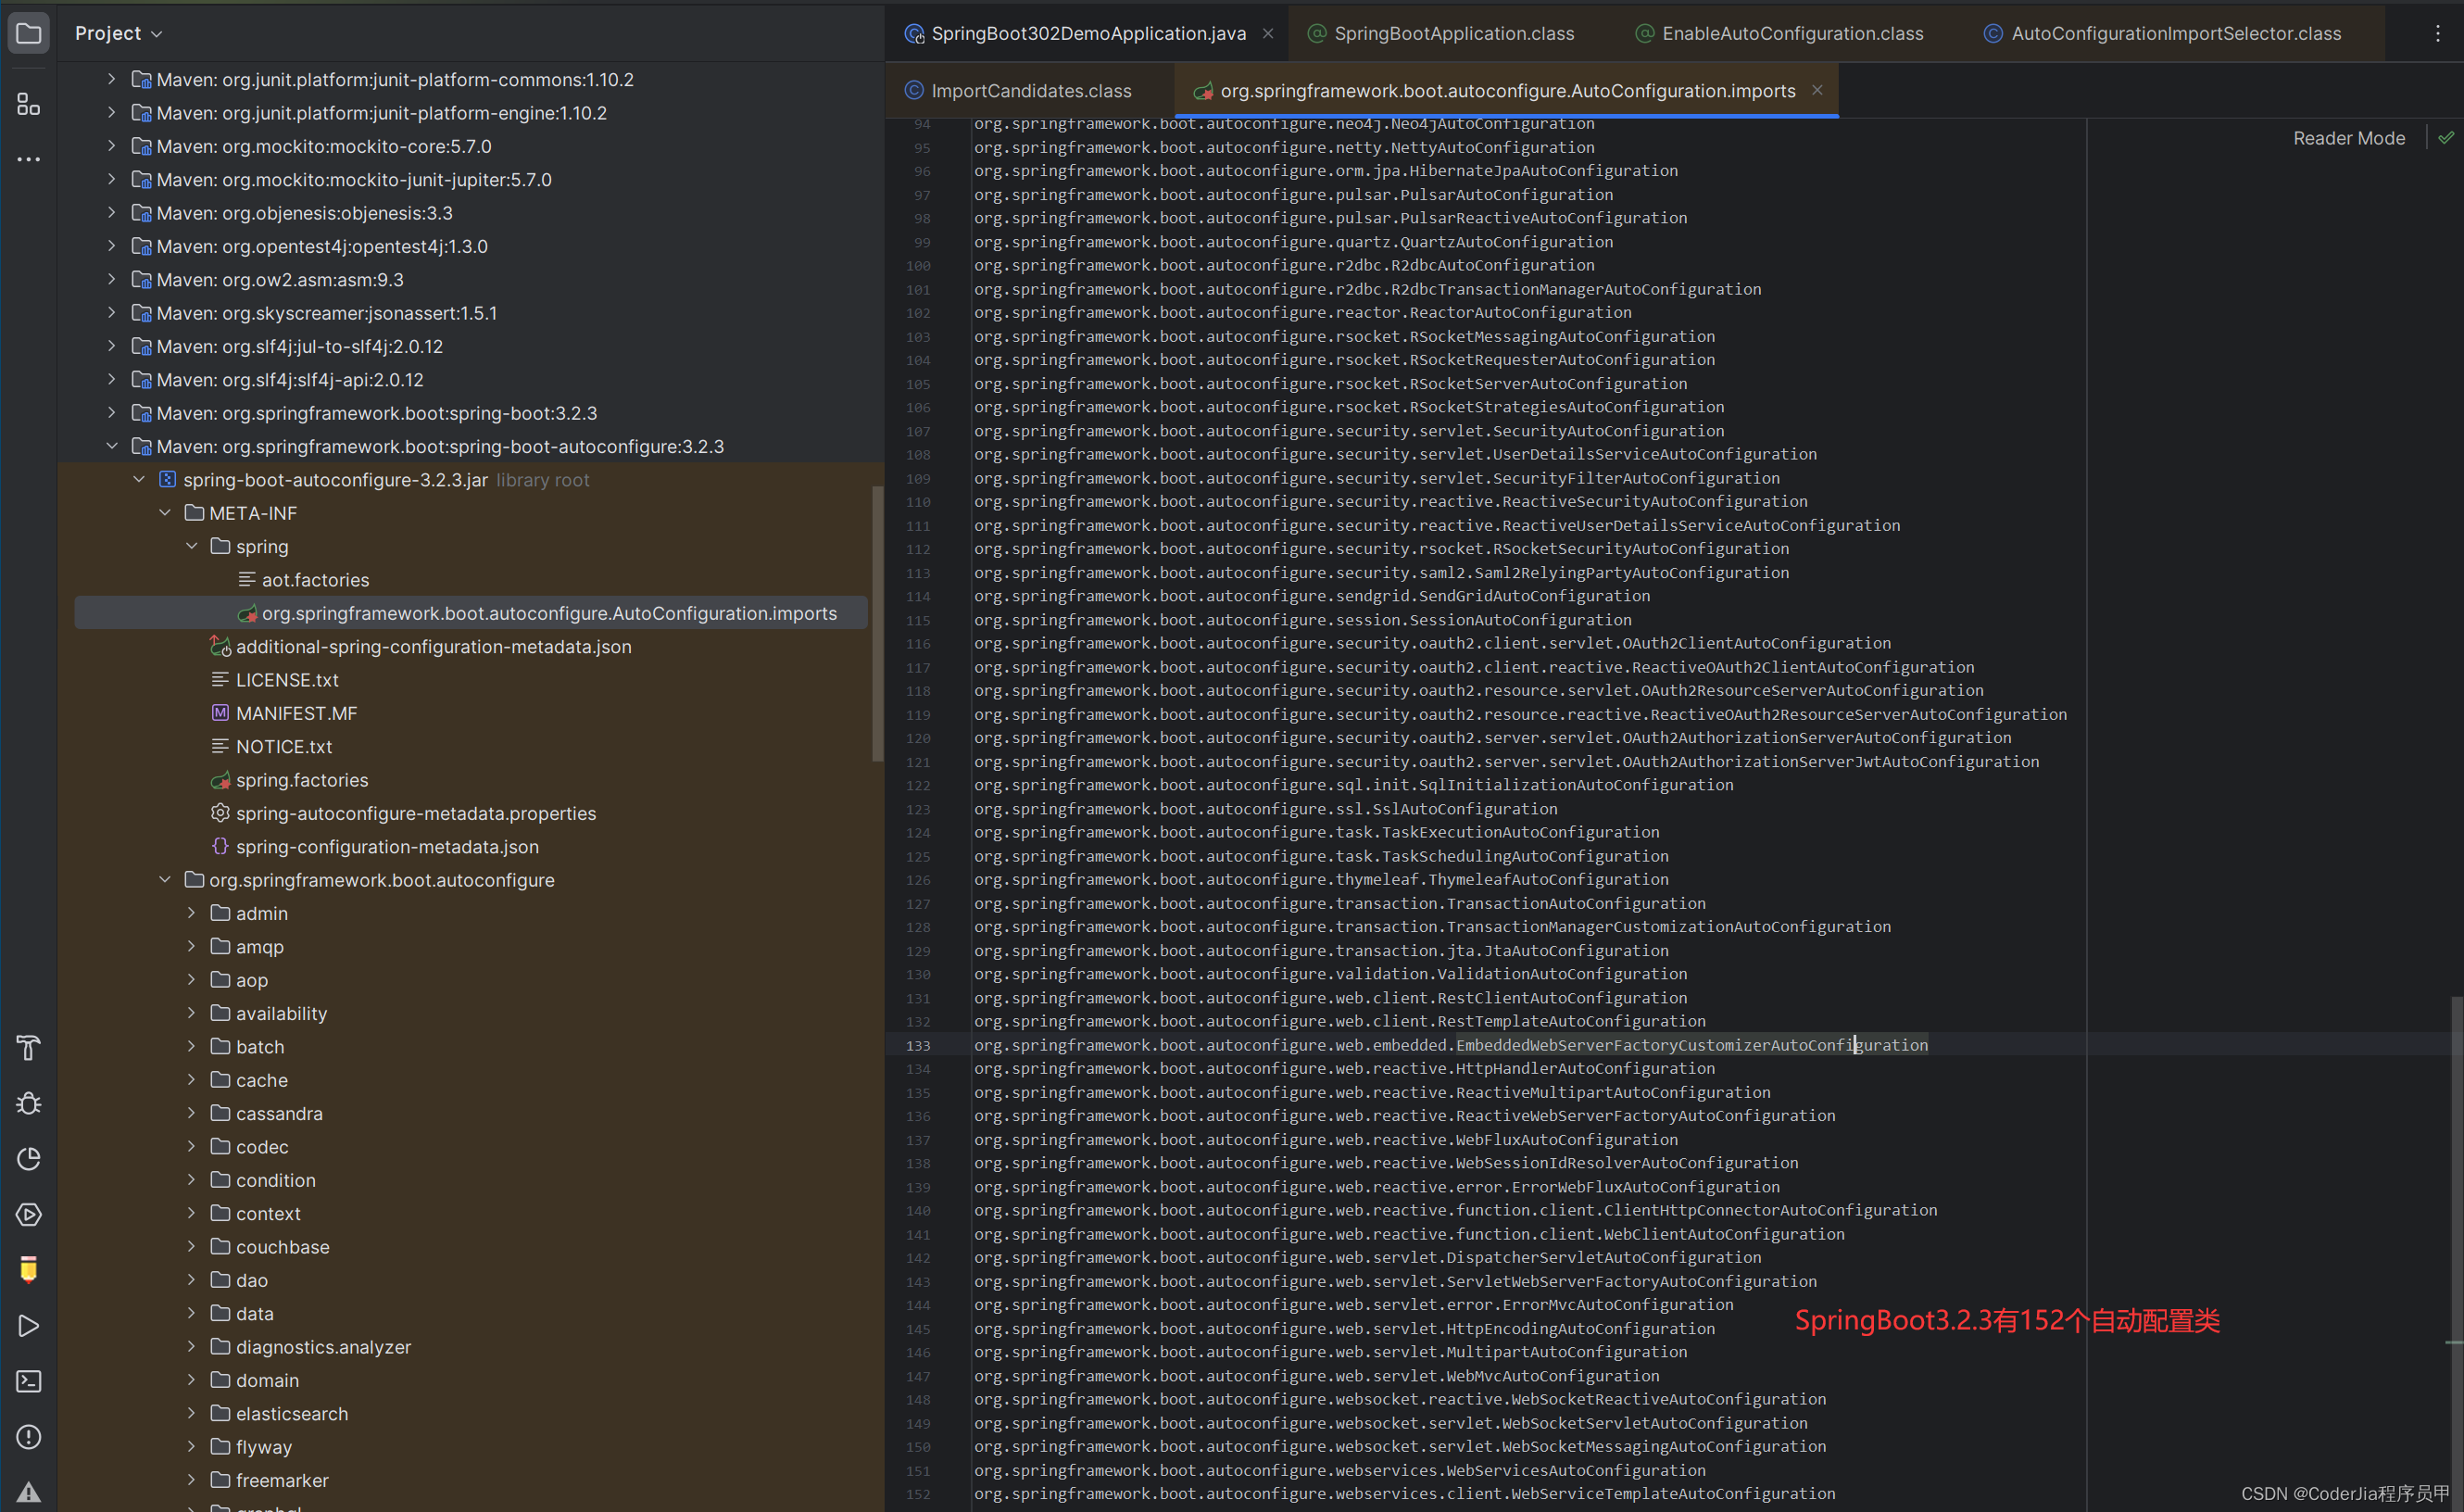This screenshot has height=1512, width=2464.
Task: Expand Maven org.mockito:mockito-core:5.7.0 library
Action: pyautogui.click(x=111, y=146)
